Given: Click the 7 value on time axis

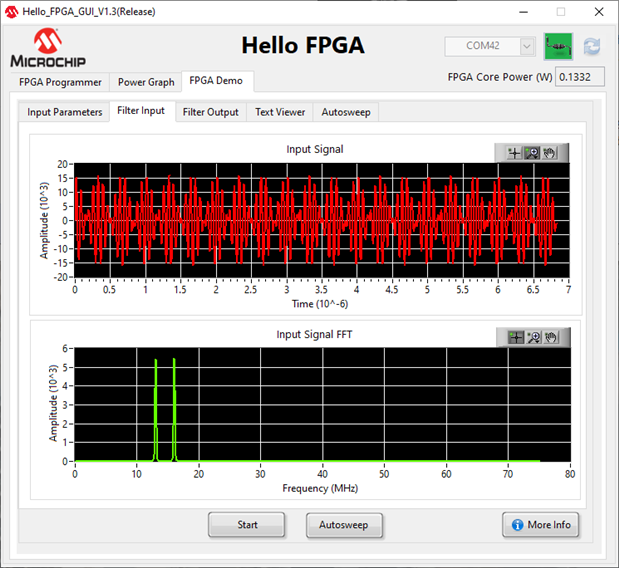Looking at the screenshot, I should pyautogui.click(x=568, y=290).
